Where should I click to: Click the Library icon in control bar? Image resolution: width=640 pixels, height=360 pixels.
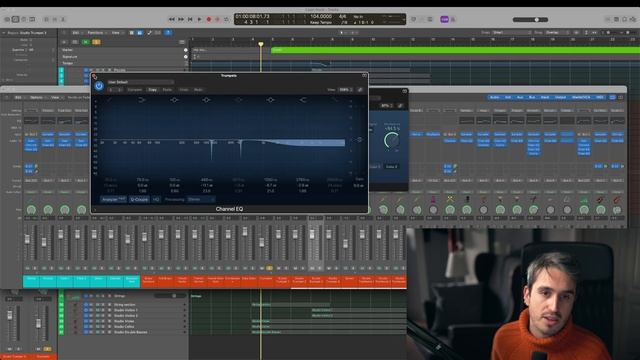[7, 19]
